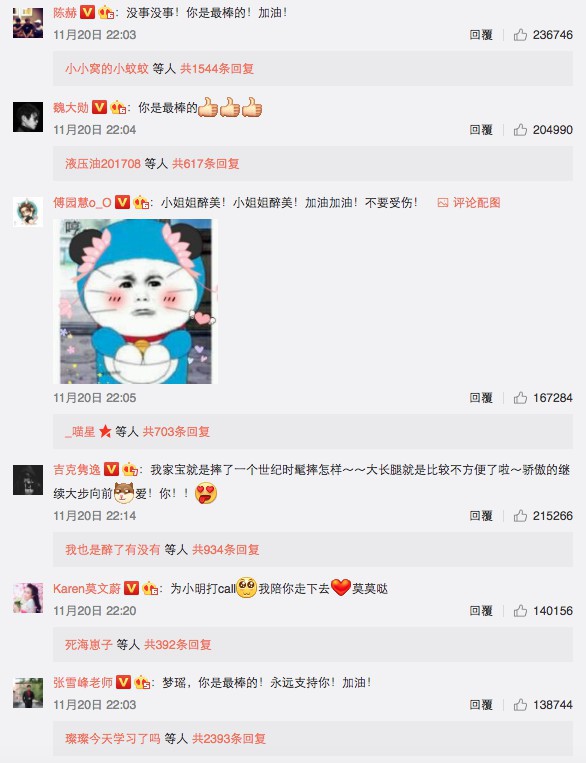Expand 共1544条回复 under 陈赫's comment
This screenshot has width=586, height=763.
click(217, 69)
